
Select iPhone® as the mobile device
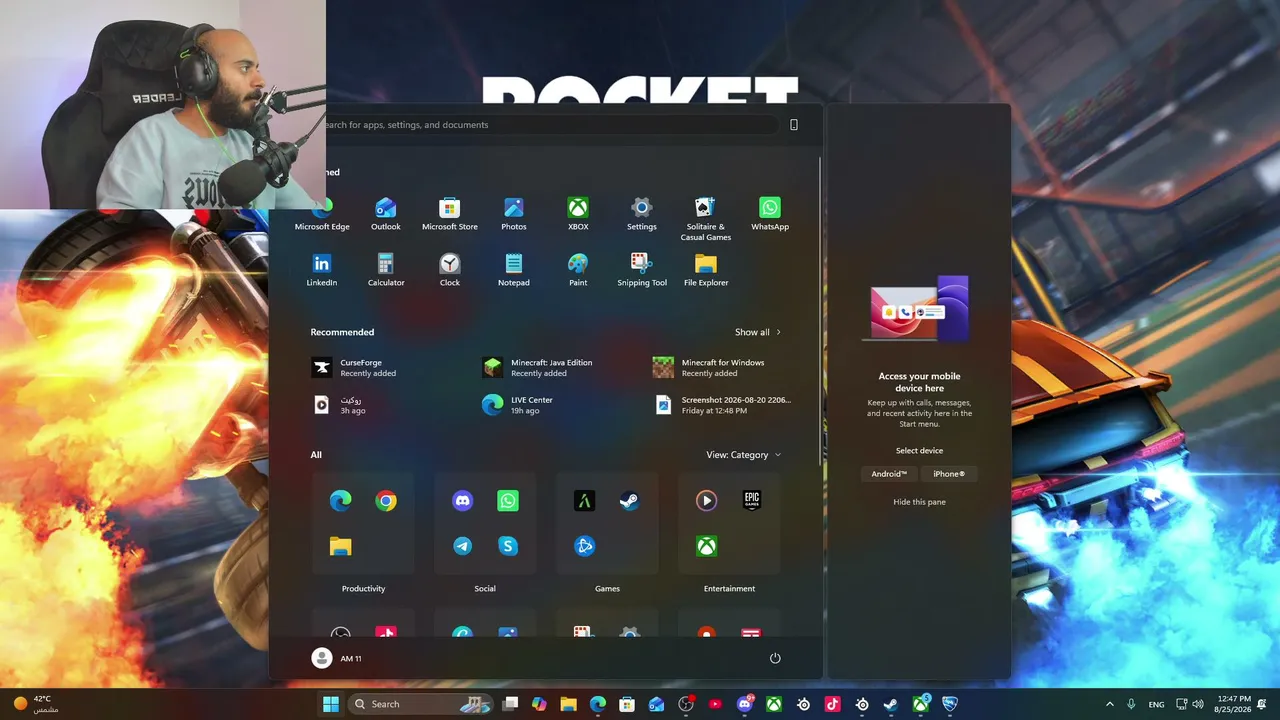(949, 474)
